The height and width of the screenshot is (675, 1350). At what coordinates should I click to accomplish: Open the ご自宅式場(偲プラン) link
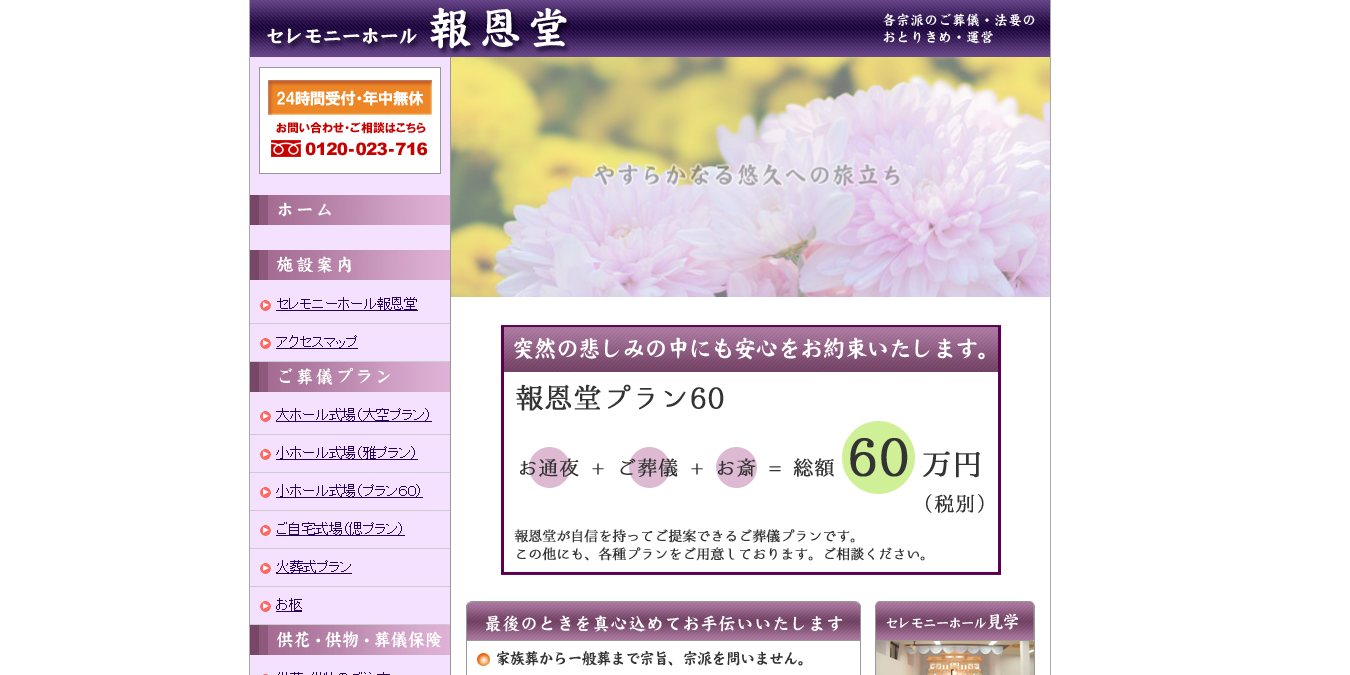point(340,529)
